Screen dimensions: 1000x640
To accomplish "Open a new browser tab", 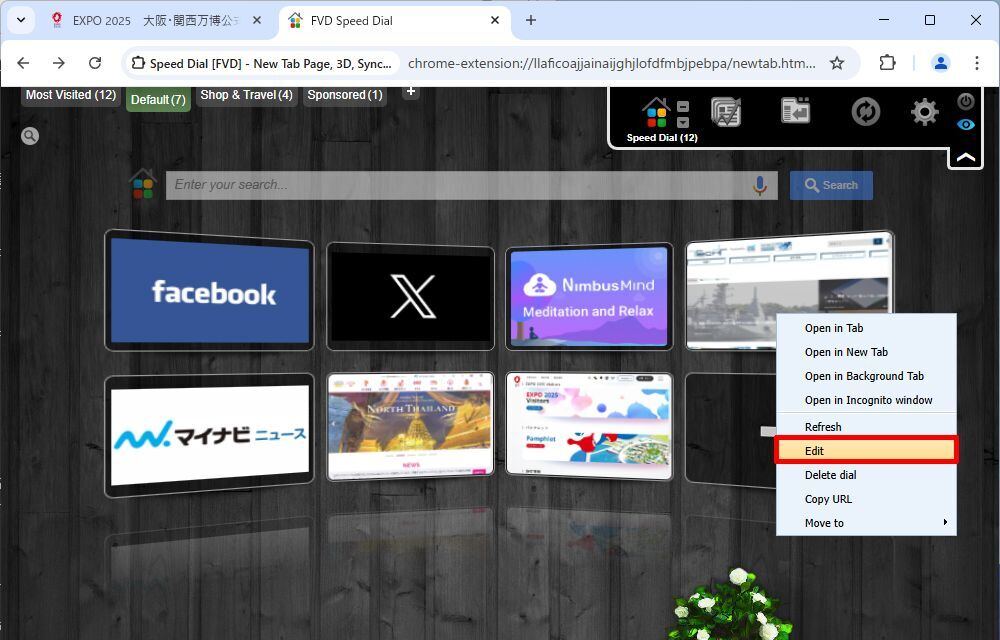I will click(x=531, y=20).
